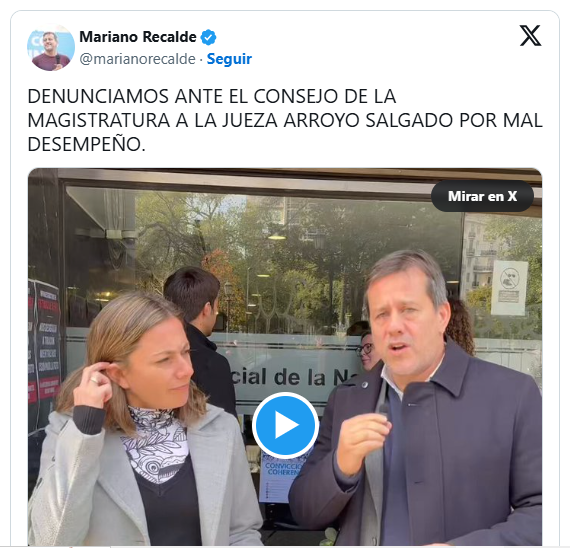Click the X logo in the tweet corner
Viewport: 570px width, 548px height.
(530, 35)
